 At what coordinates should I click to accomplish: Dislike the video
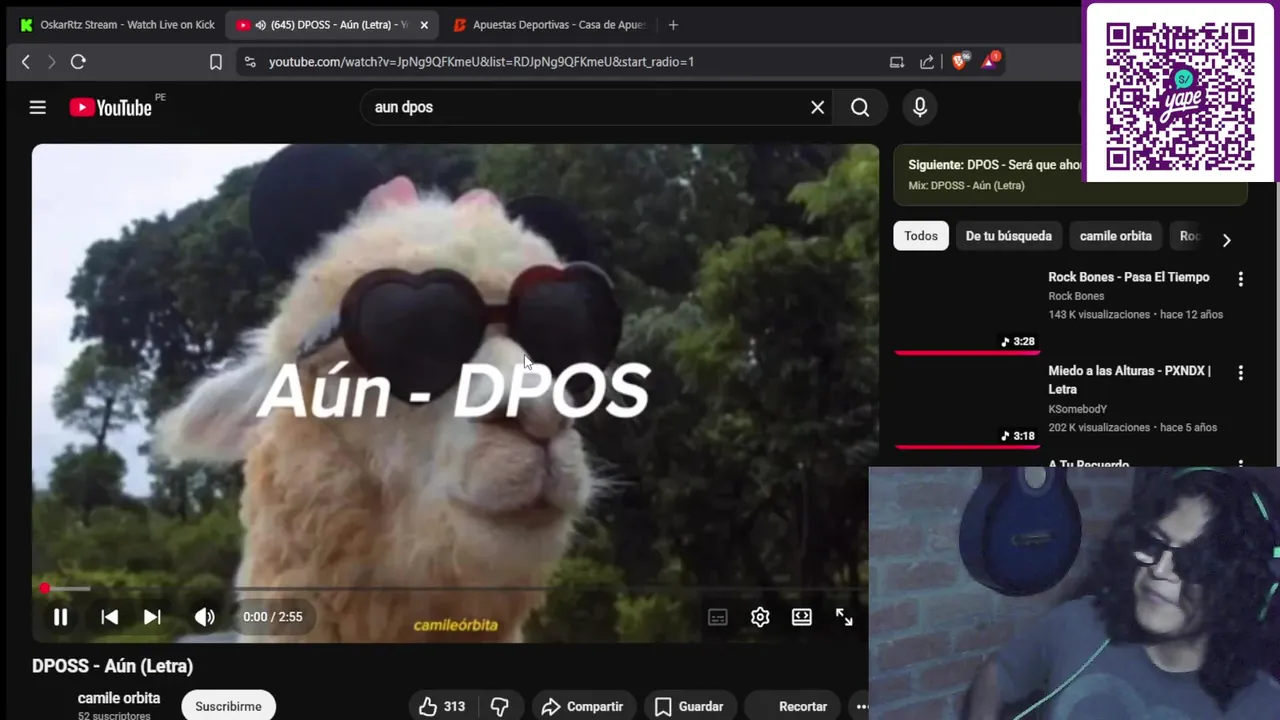(x=500, y=706)
